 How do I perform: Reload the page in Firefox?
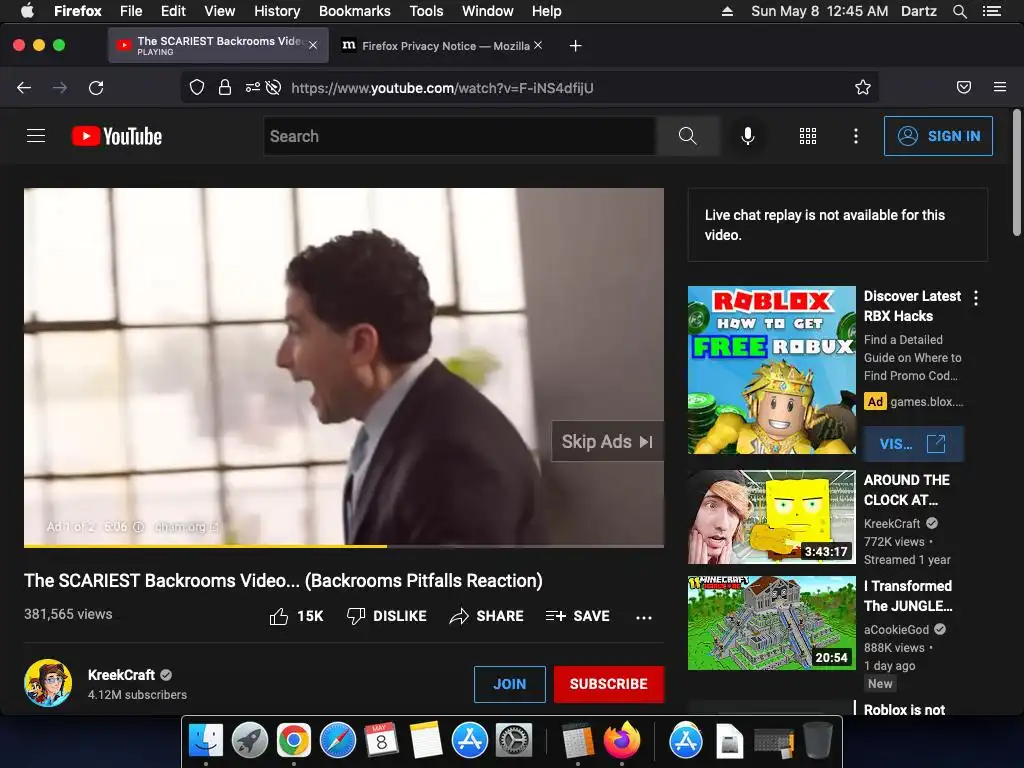(x=96, y=88)
